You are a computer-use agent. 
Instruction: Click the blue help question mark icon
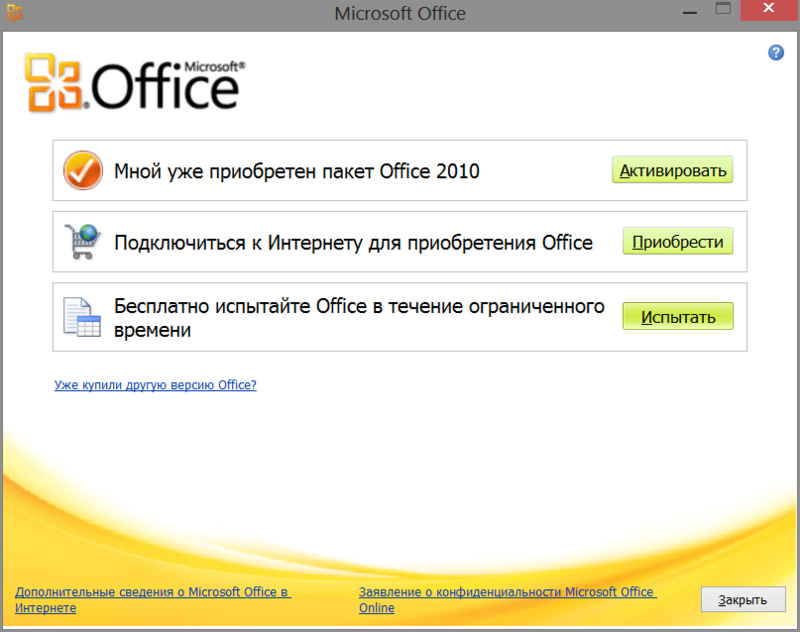point(776,53)
